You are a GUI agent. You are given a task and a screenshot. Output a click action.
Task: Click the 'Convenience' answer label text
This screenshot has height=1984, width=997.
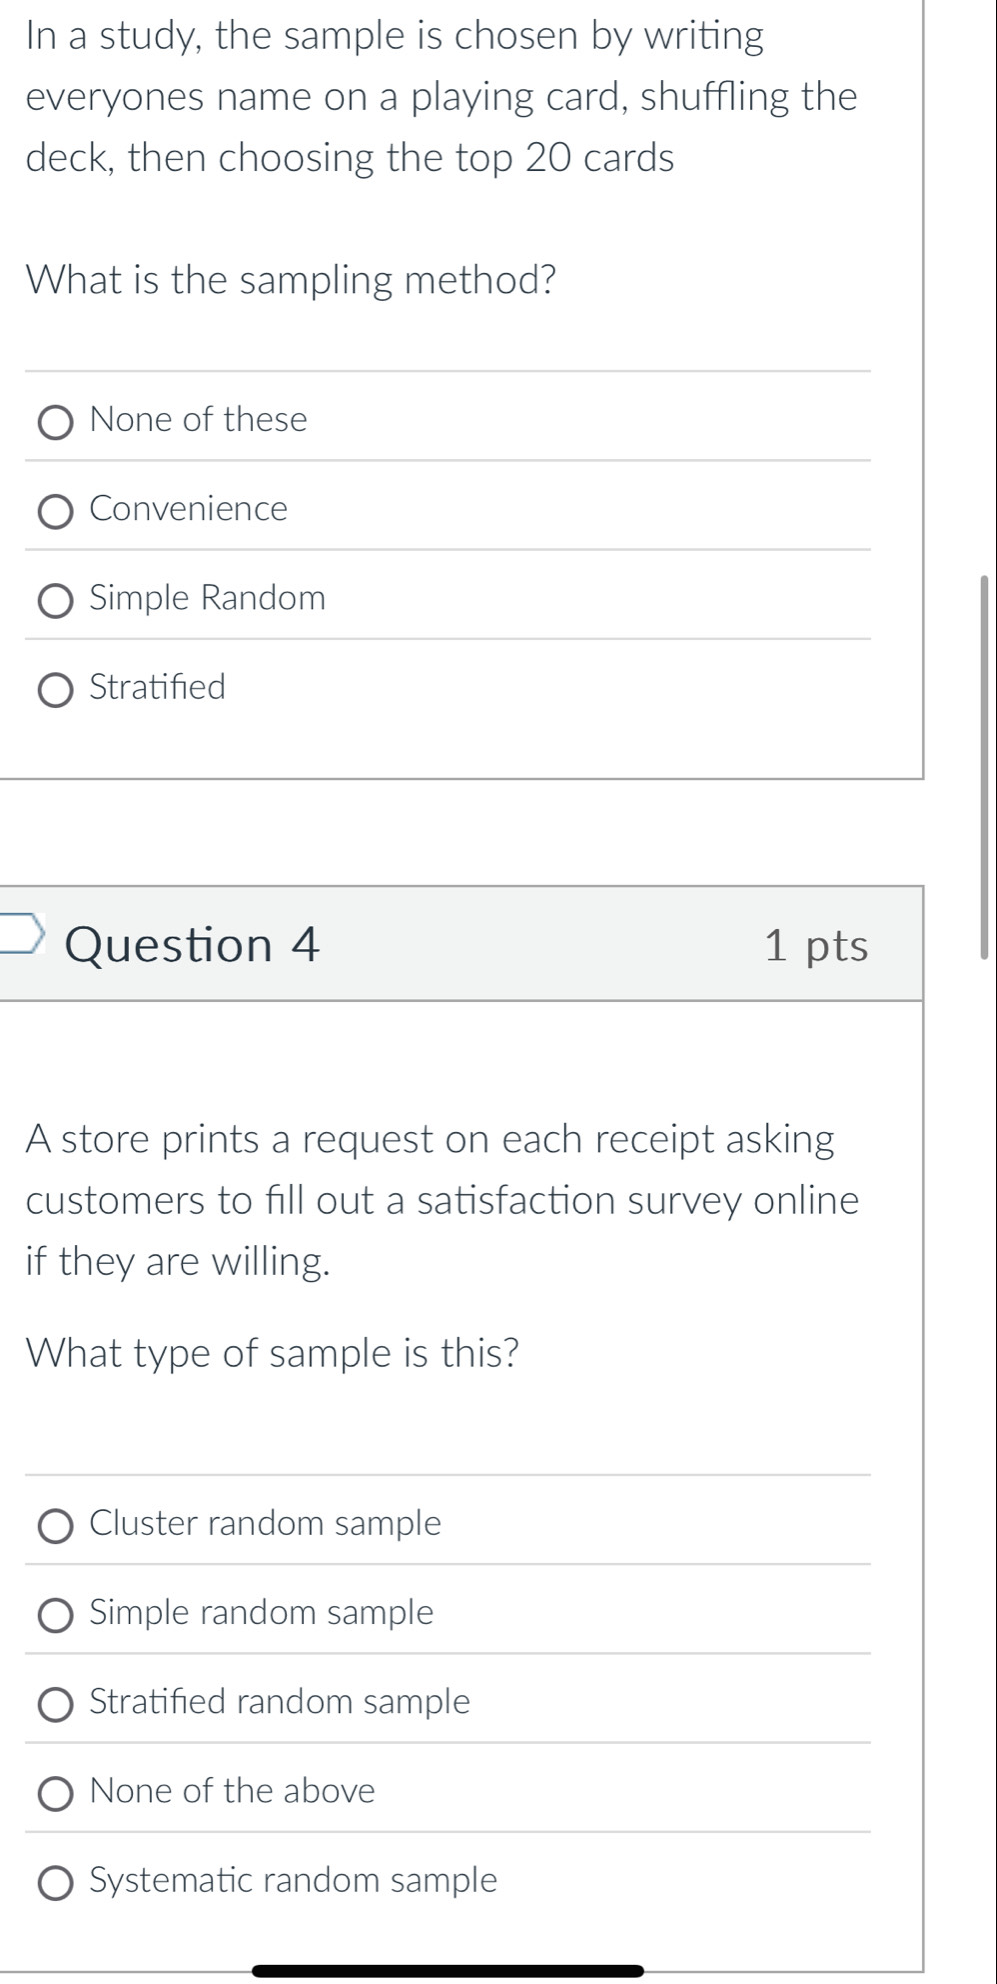pos(188,509)
